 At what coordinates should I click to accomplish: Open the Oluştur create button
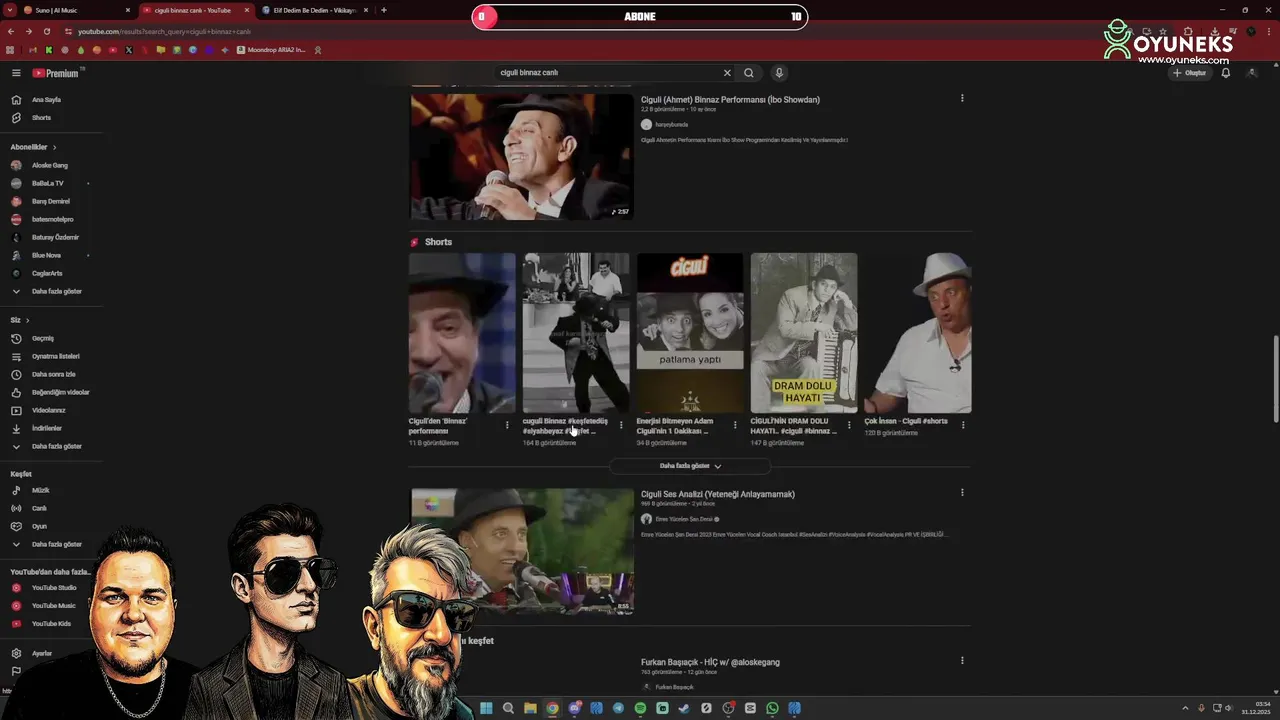[1190, 73]
